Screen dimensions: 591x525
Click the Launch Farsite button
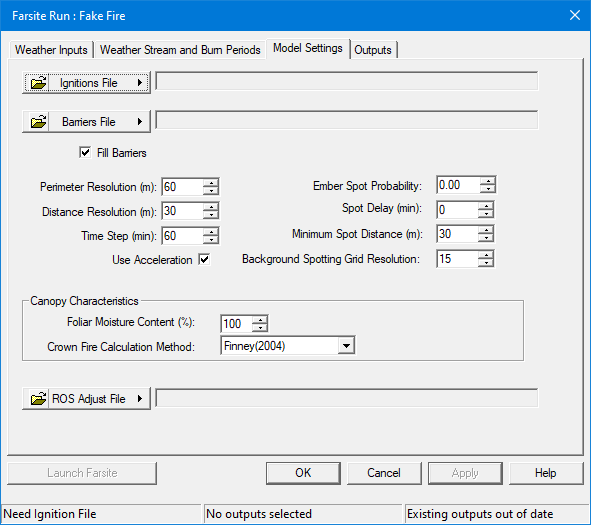(x=82, y=473)
